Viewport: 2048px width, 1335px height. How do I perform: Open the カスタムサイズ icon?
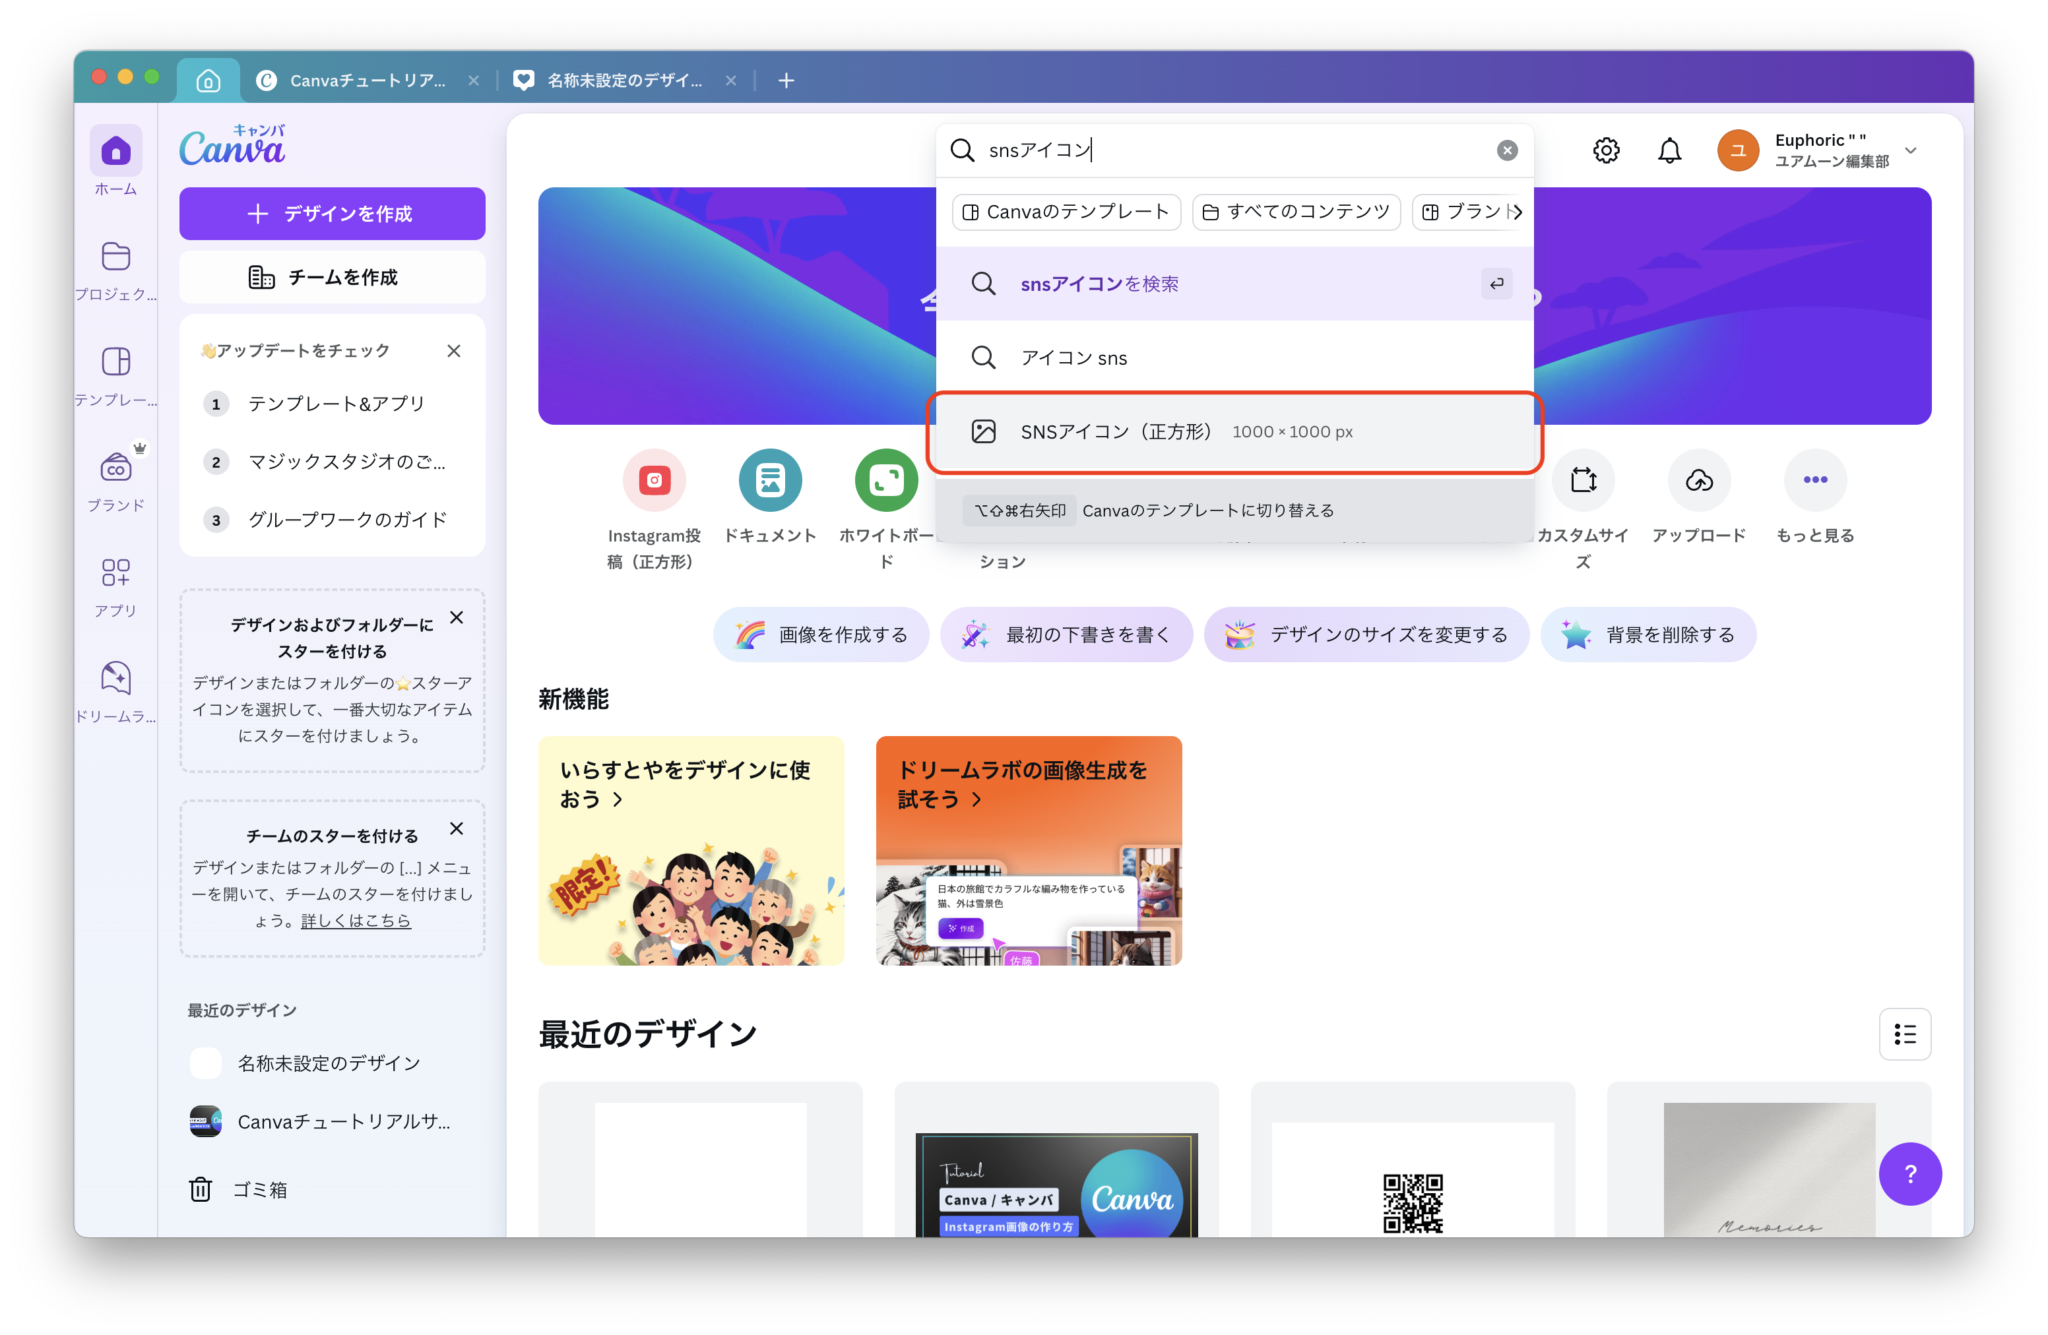pyautogui.click(x=1584, y=480)
